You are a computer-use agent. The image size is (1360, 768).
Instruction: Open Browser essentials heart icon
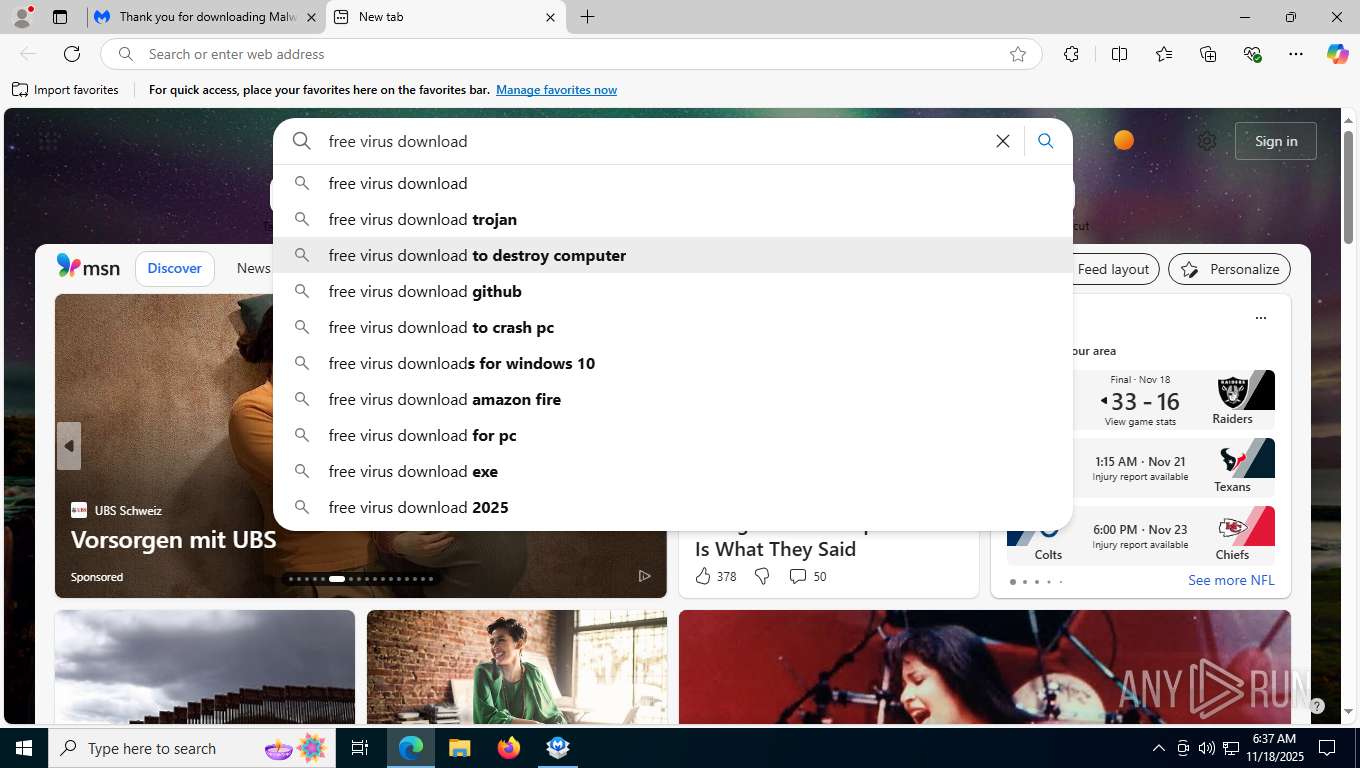point(1252,54)
